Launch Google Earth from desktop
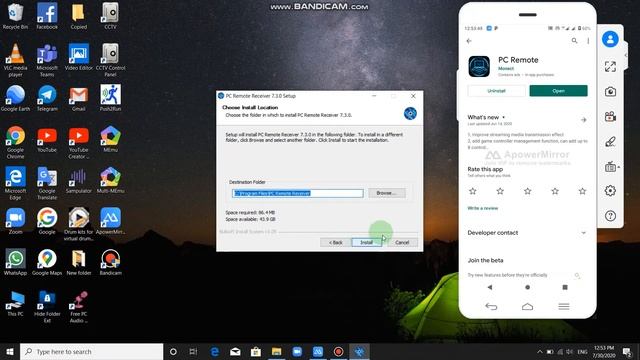The height and width of the screenshot is (360, 640). coord(16,98)
